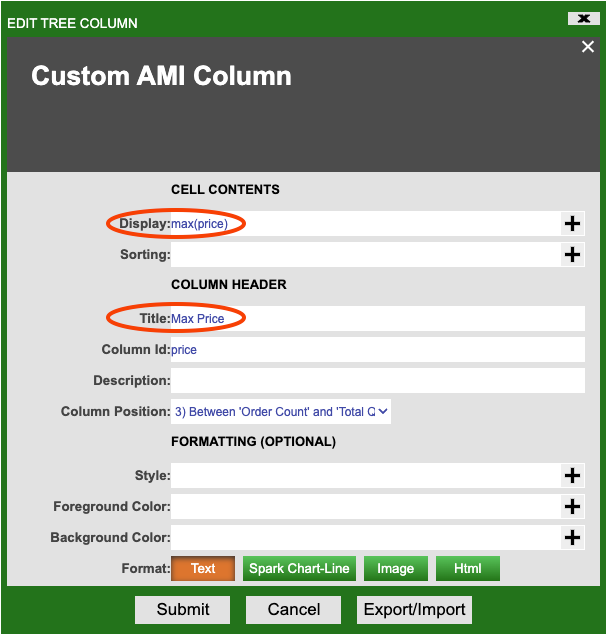Click the plus icon beside Sorting field
The image size is (607, 635).
[572, 255]
